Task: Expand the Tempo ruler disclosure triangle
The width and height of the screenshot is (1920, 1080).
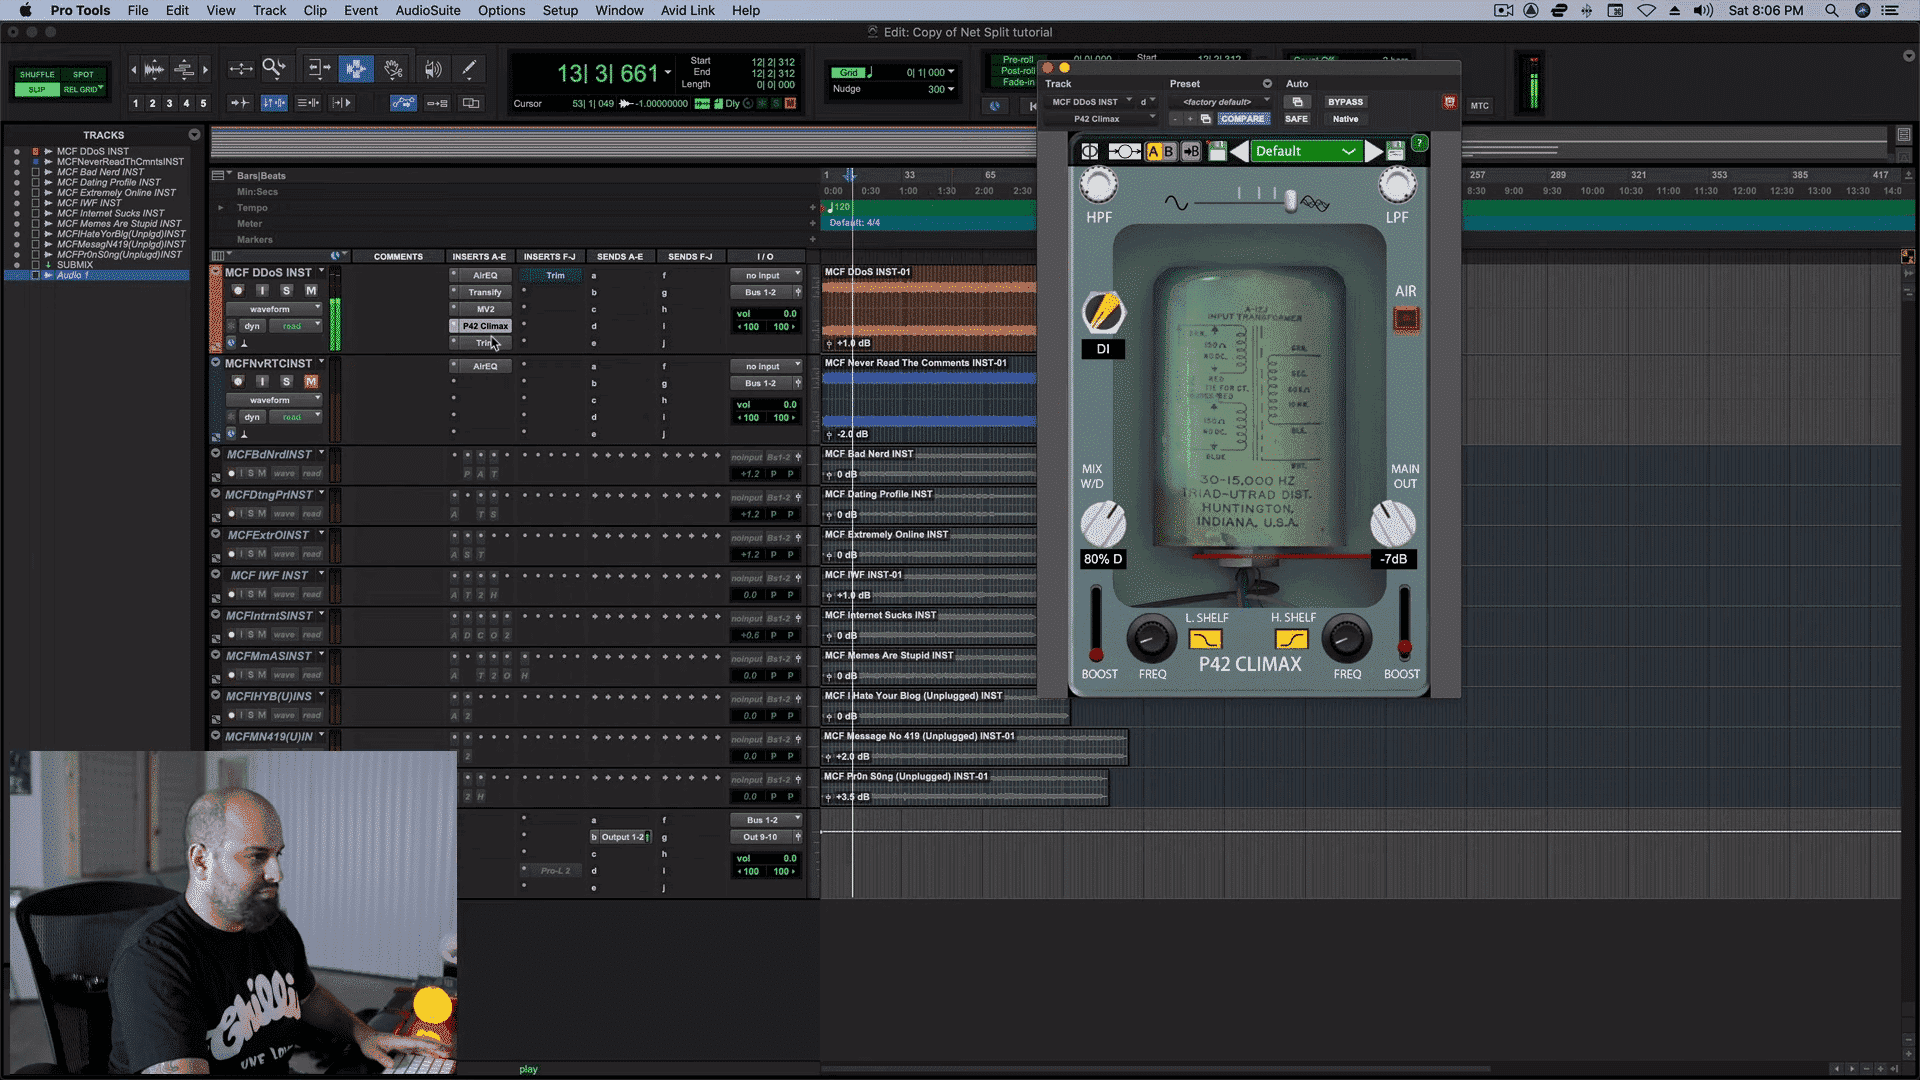Action: (221, 208)
